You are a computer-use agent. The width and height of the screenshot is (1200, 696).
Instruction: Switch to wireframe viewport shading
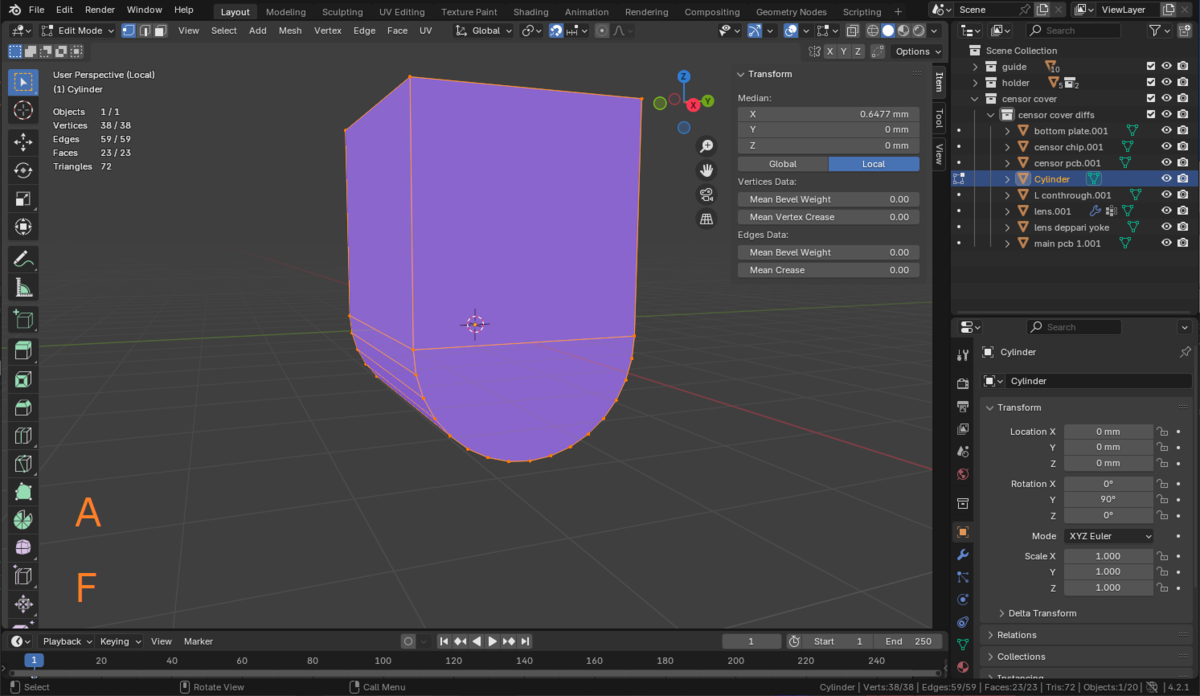coord(872,30)
